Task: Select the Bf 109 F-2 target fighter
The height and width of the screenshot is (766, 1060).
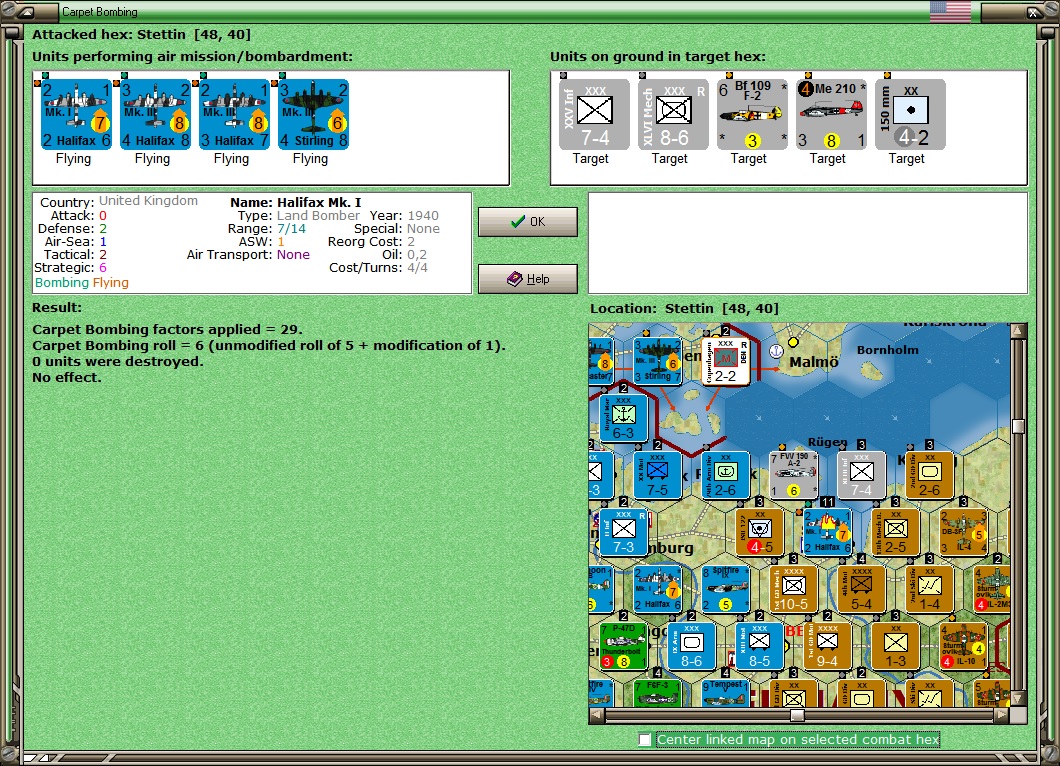Action: [x=752, y=114]
